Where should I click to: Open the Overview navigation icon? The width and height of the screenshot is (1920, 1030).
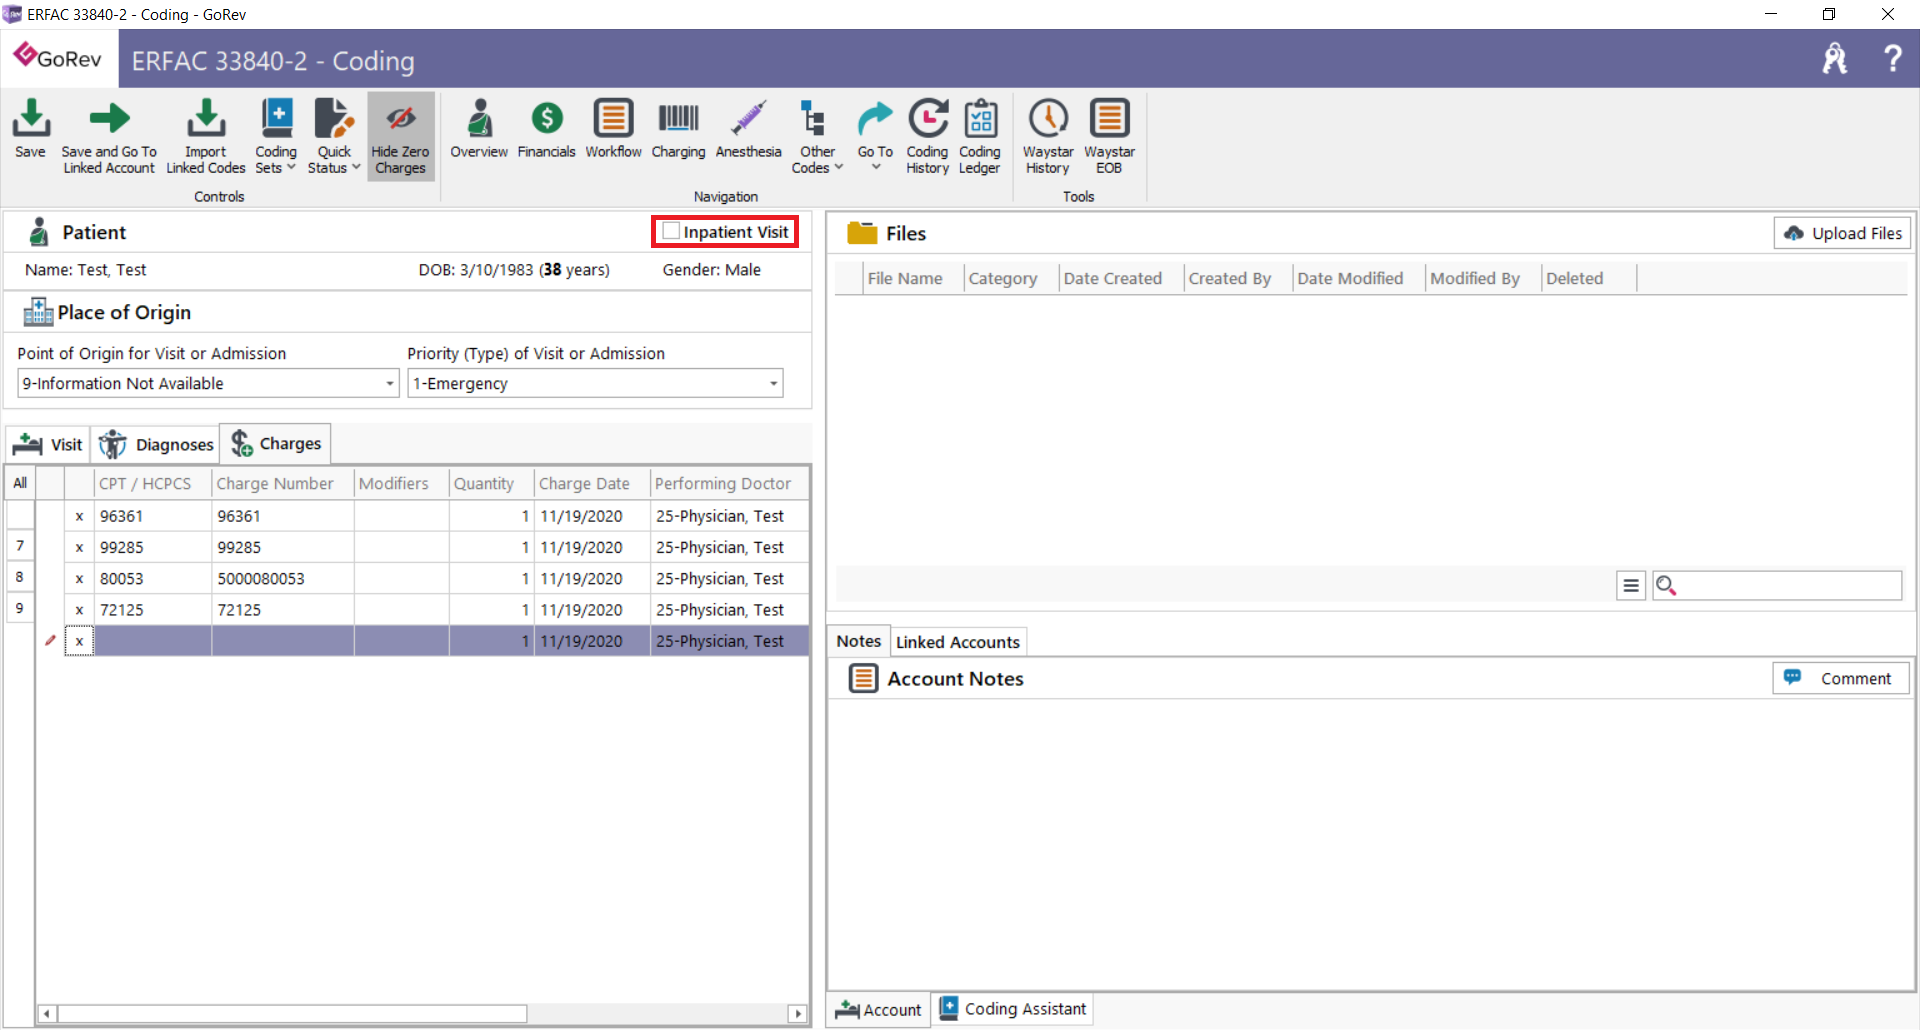tap(479, 129)
